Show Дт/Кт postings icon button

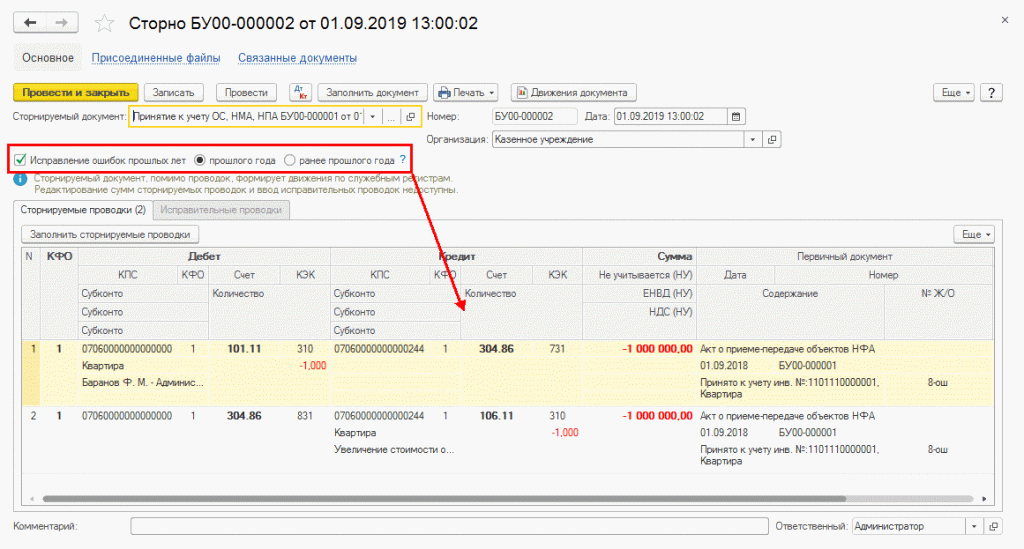point(300,93)
